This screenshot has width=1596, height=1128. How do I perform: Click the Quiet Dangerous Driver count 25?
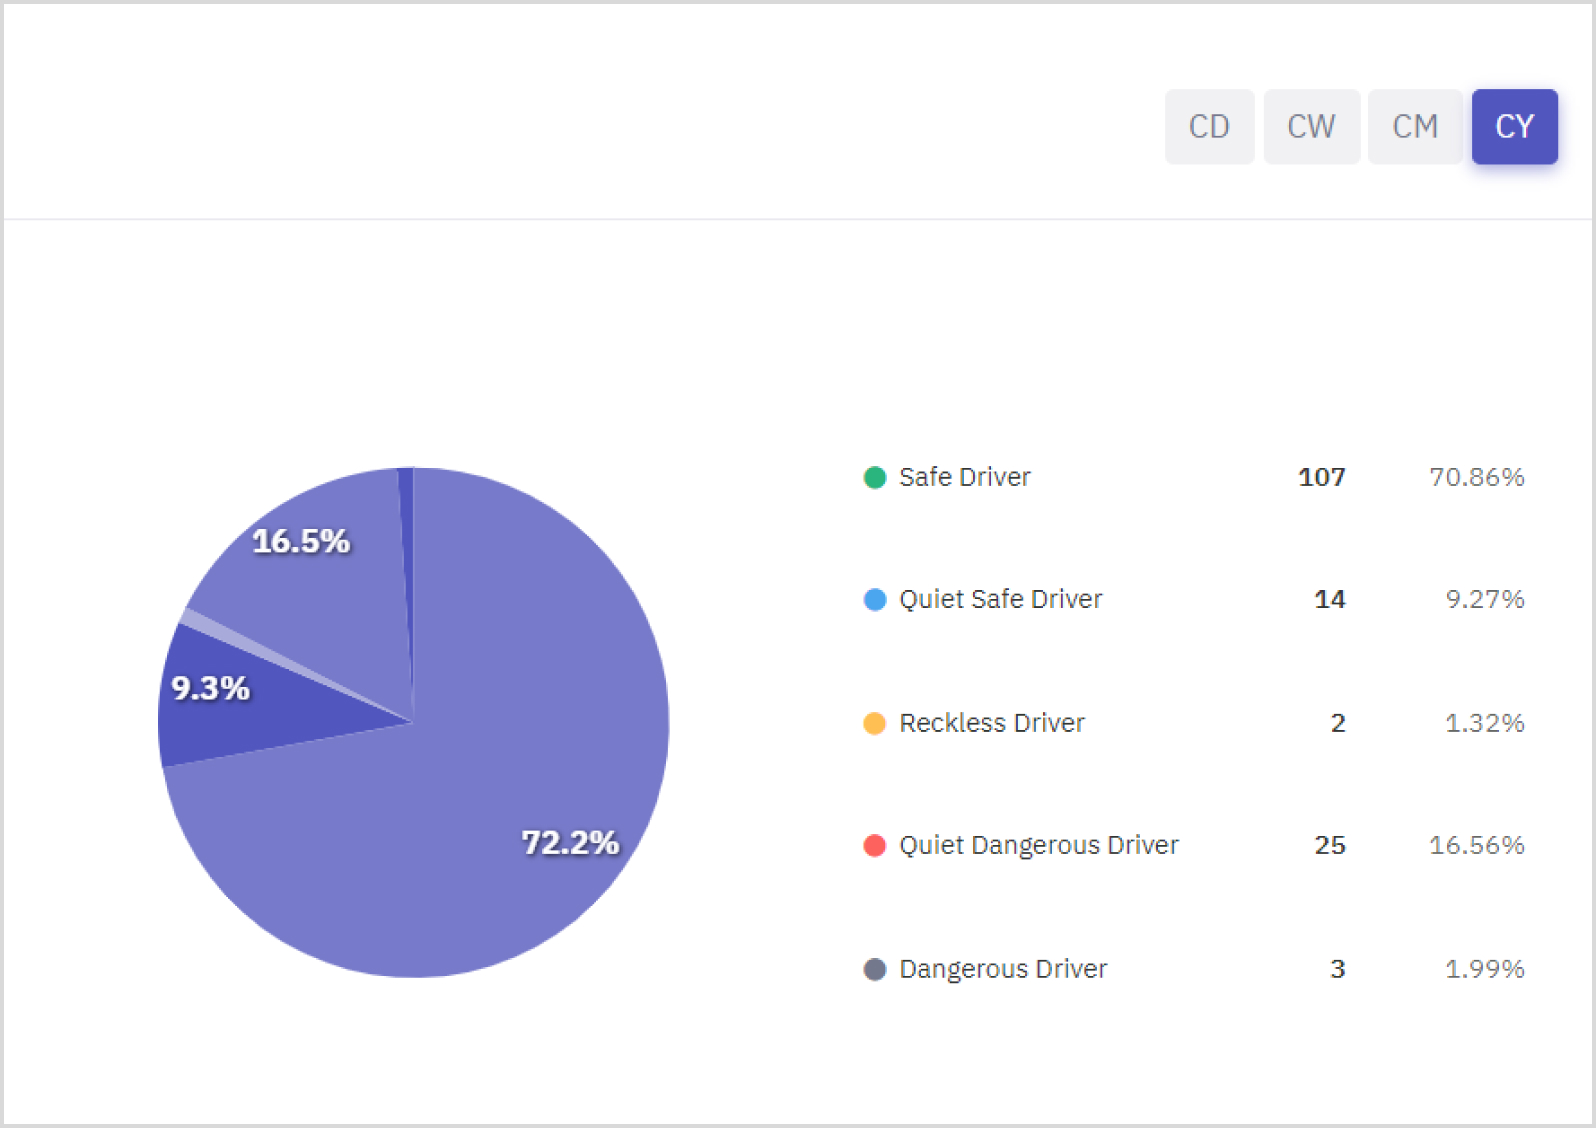(1329, 845)
